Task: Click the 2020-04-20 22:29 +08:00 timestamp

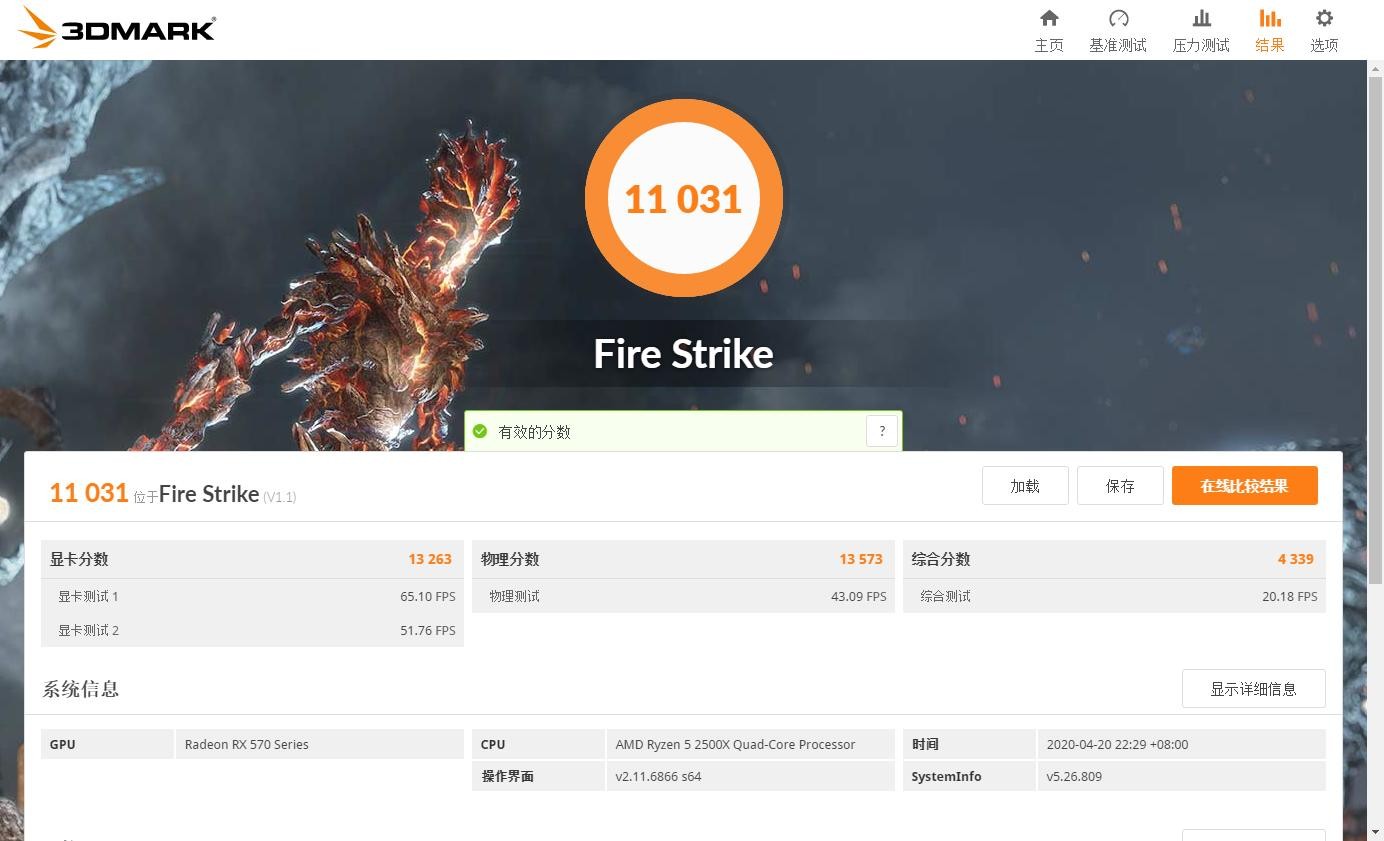Action: [x=1117, y=744]
